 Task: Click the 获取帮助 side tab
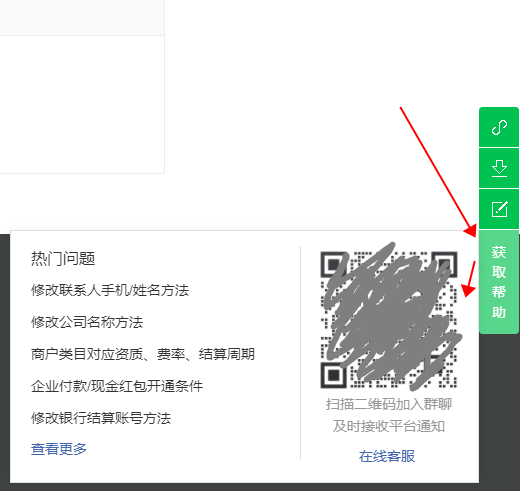499,282
